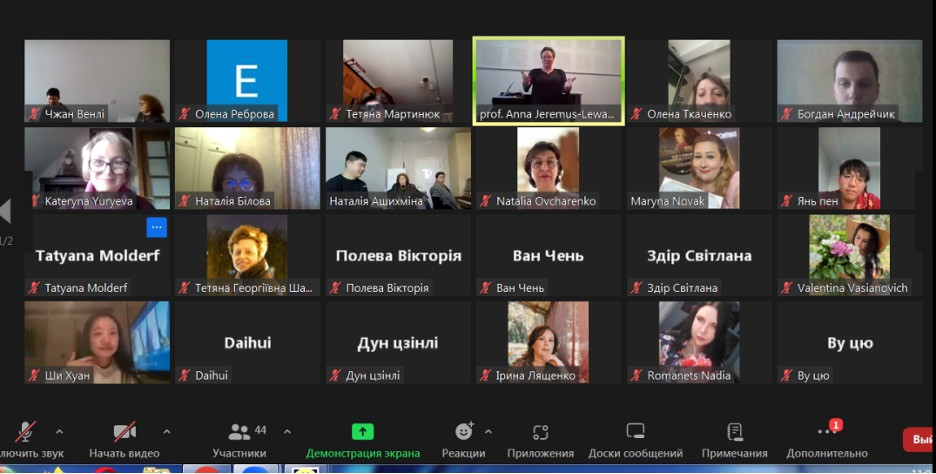Click the Natalia Ovcharenko name label
The width and height of the screenshot is (936, 474).
pos(546,201)
